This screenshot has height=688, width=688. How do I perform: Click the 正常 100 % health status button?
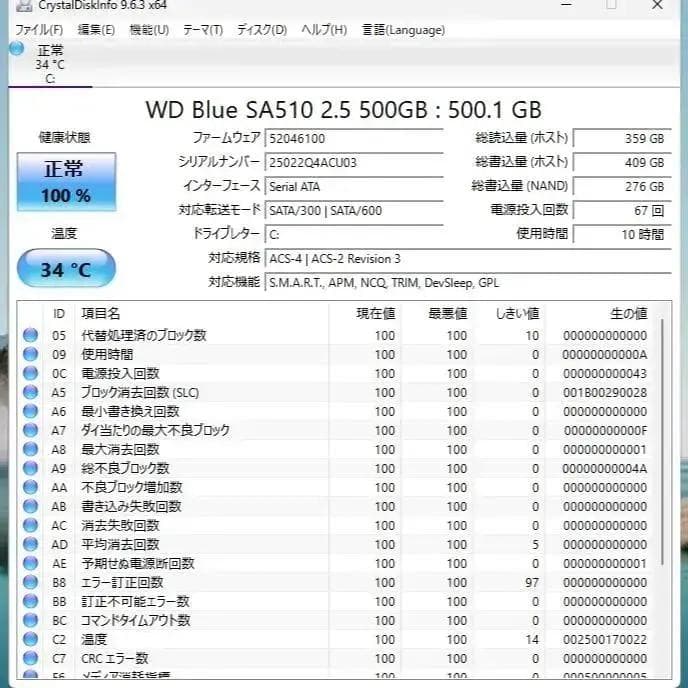66,182
